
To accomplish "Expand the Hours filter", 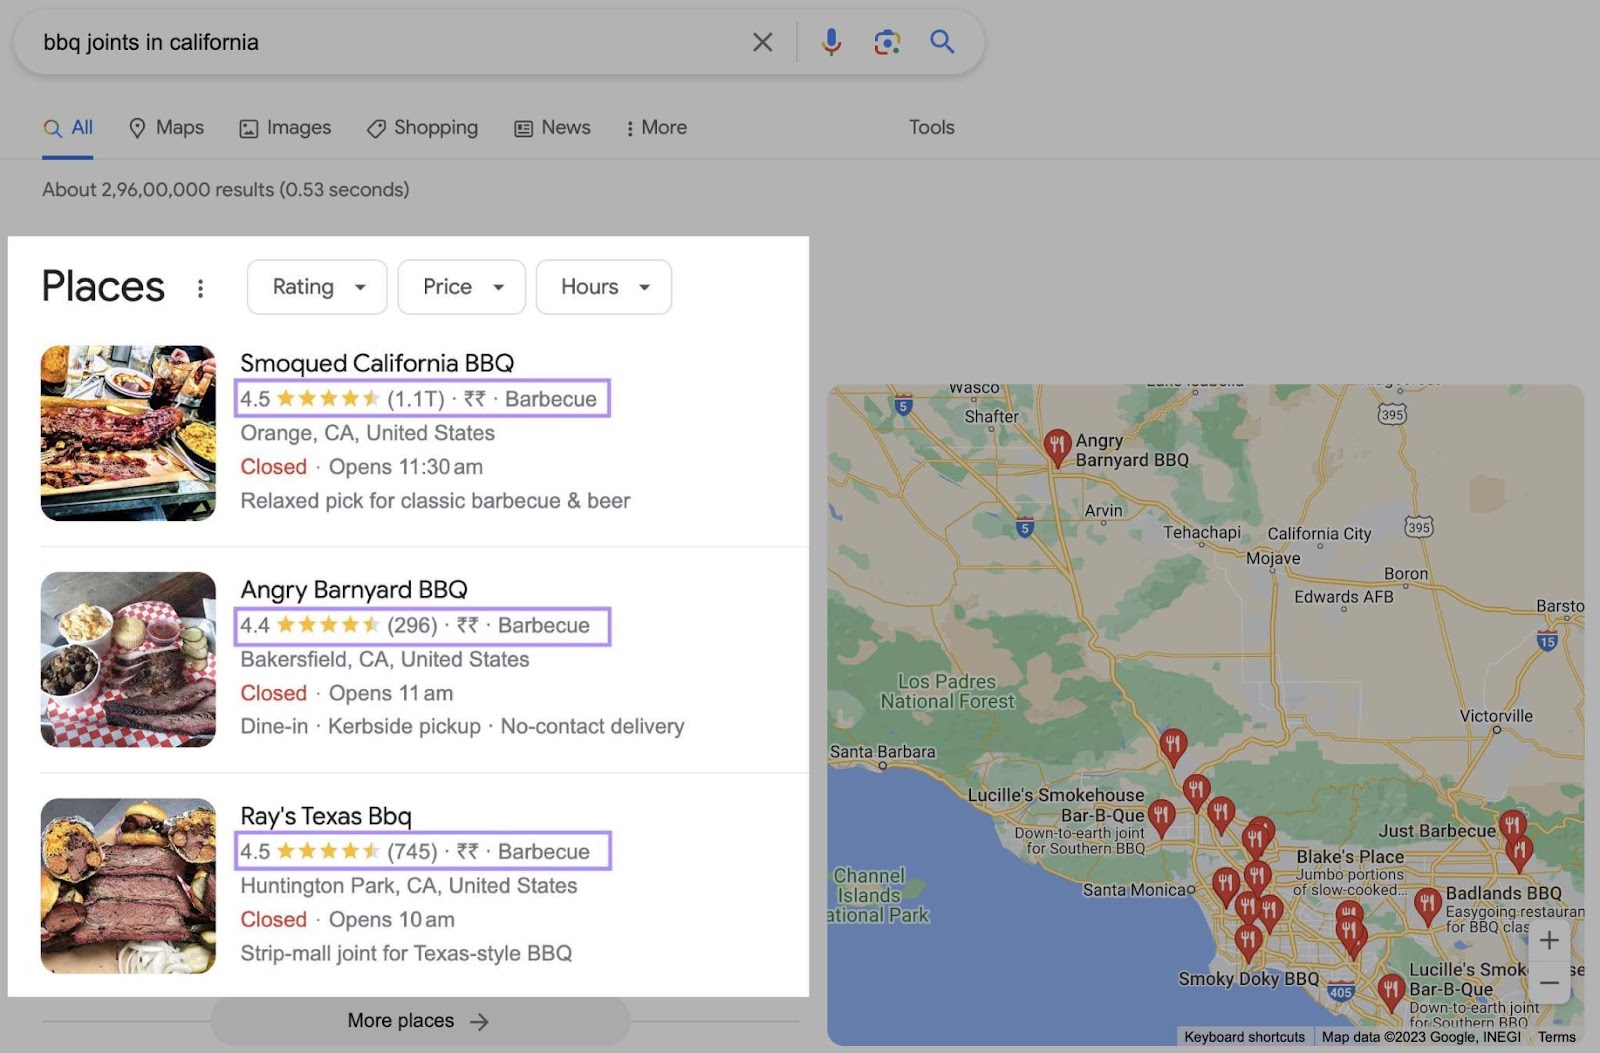I will (x=603, y=287).
